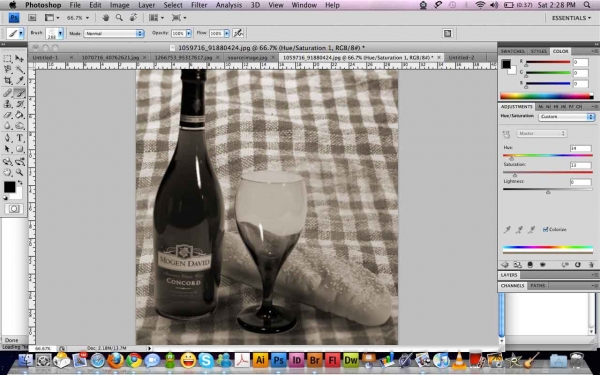Open the Filter menu

(199, 5)
